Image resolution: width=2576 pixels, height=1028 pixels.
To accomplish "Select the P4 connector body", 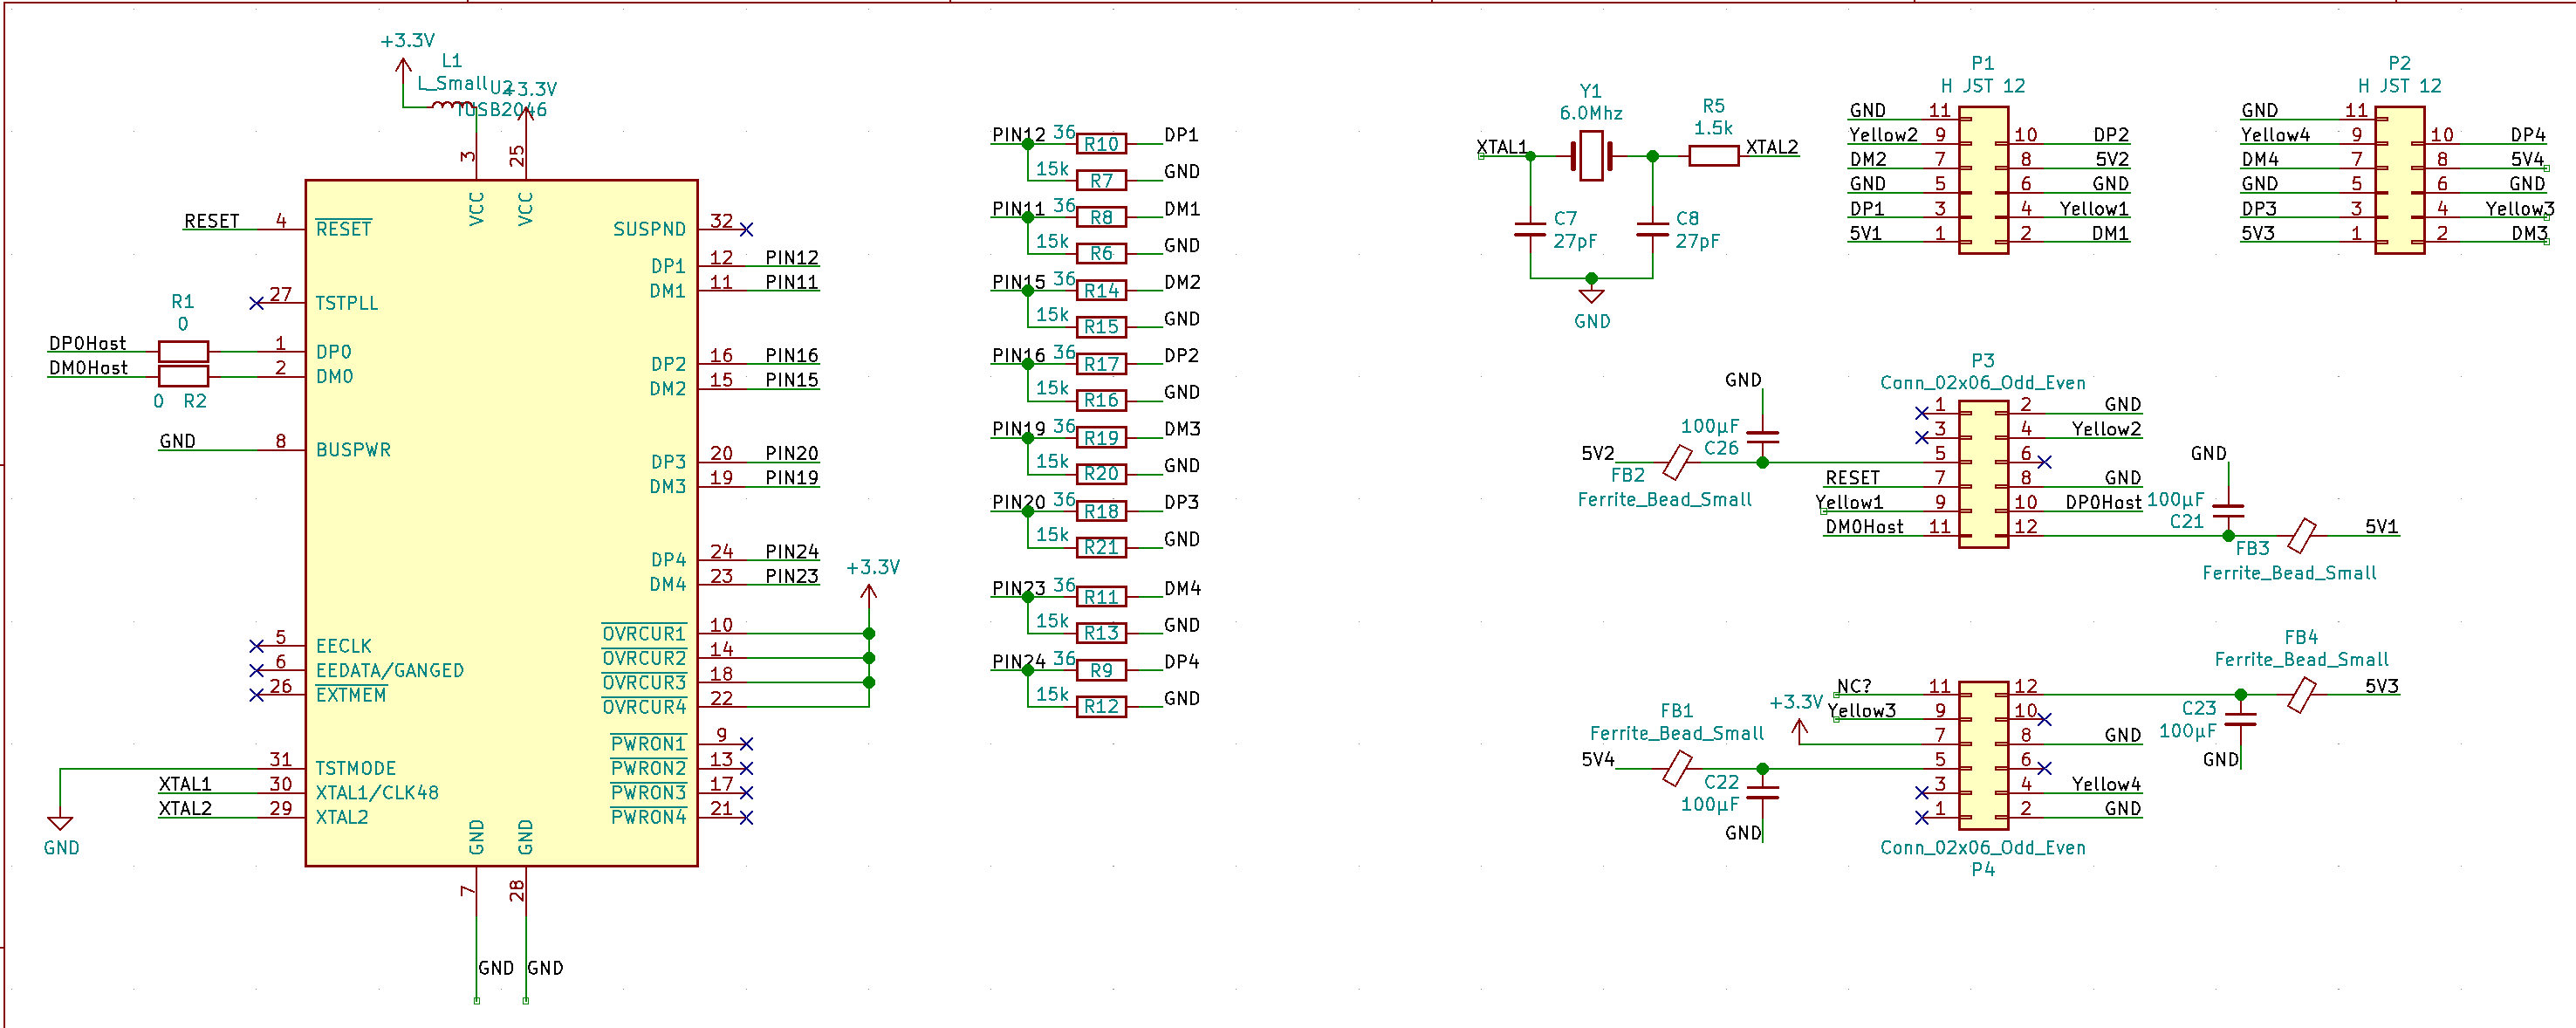I will (x=1983, y=756).
